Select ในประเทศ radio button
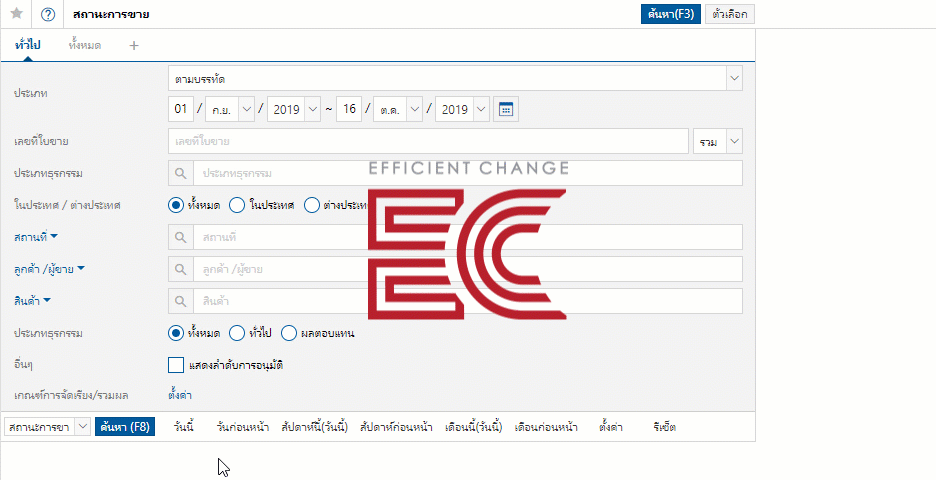 237,205
